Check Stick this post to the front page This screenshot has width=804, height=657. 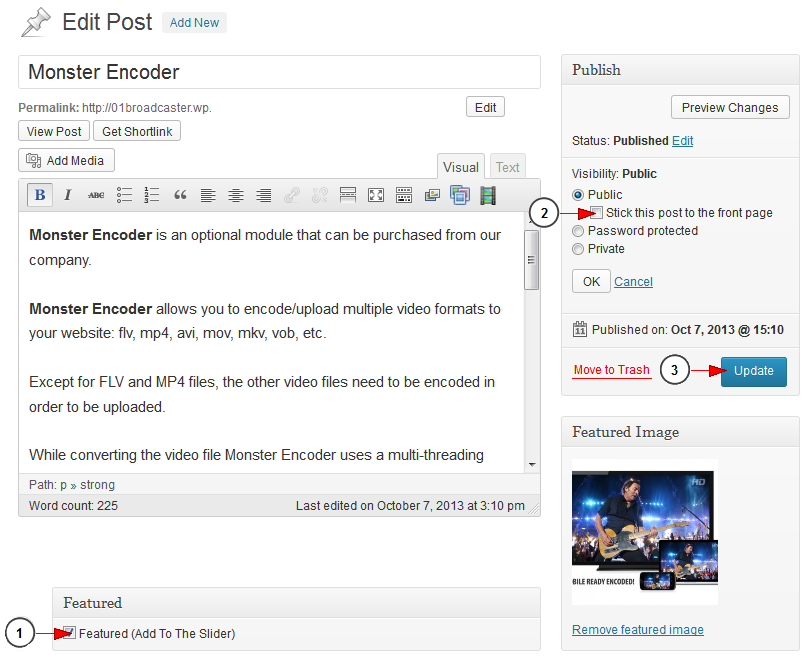tap(596, 212)
